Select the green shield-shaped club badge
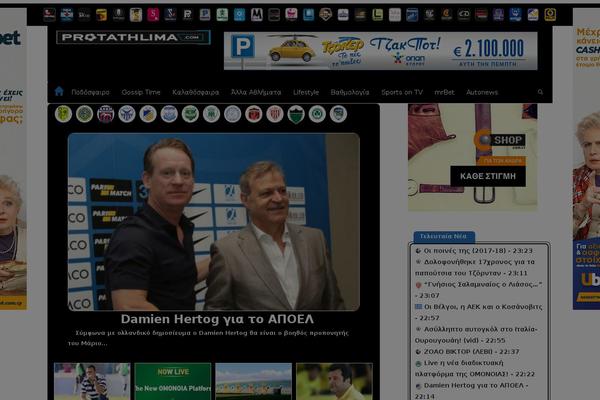The image size is (600, 400). tap(296, 114)
